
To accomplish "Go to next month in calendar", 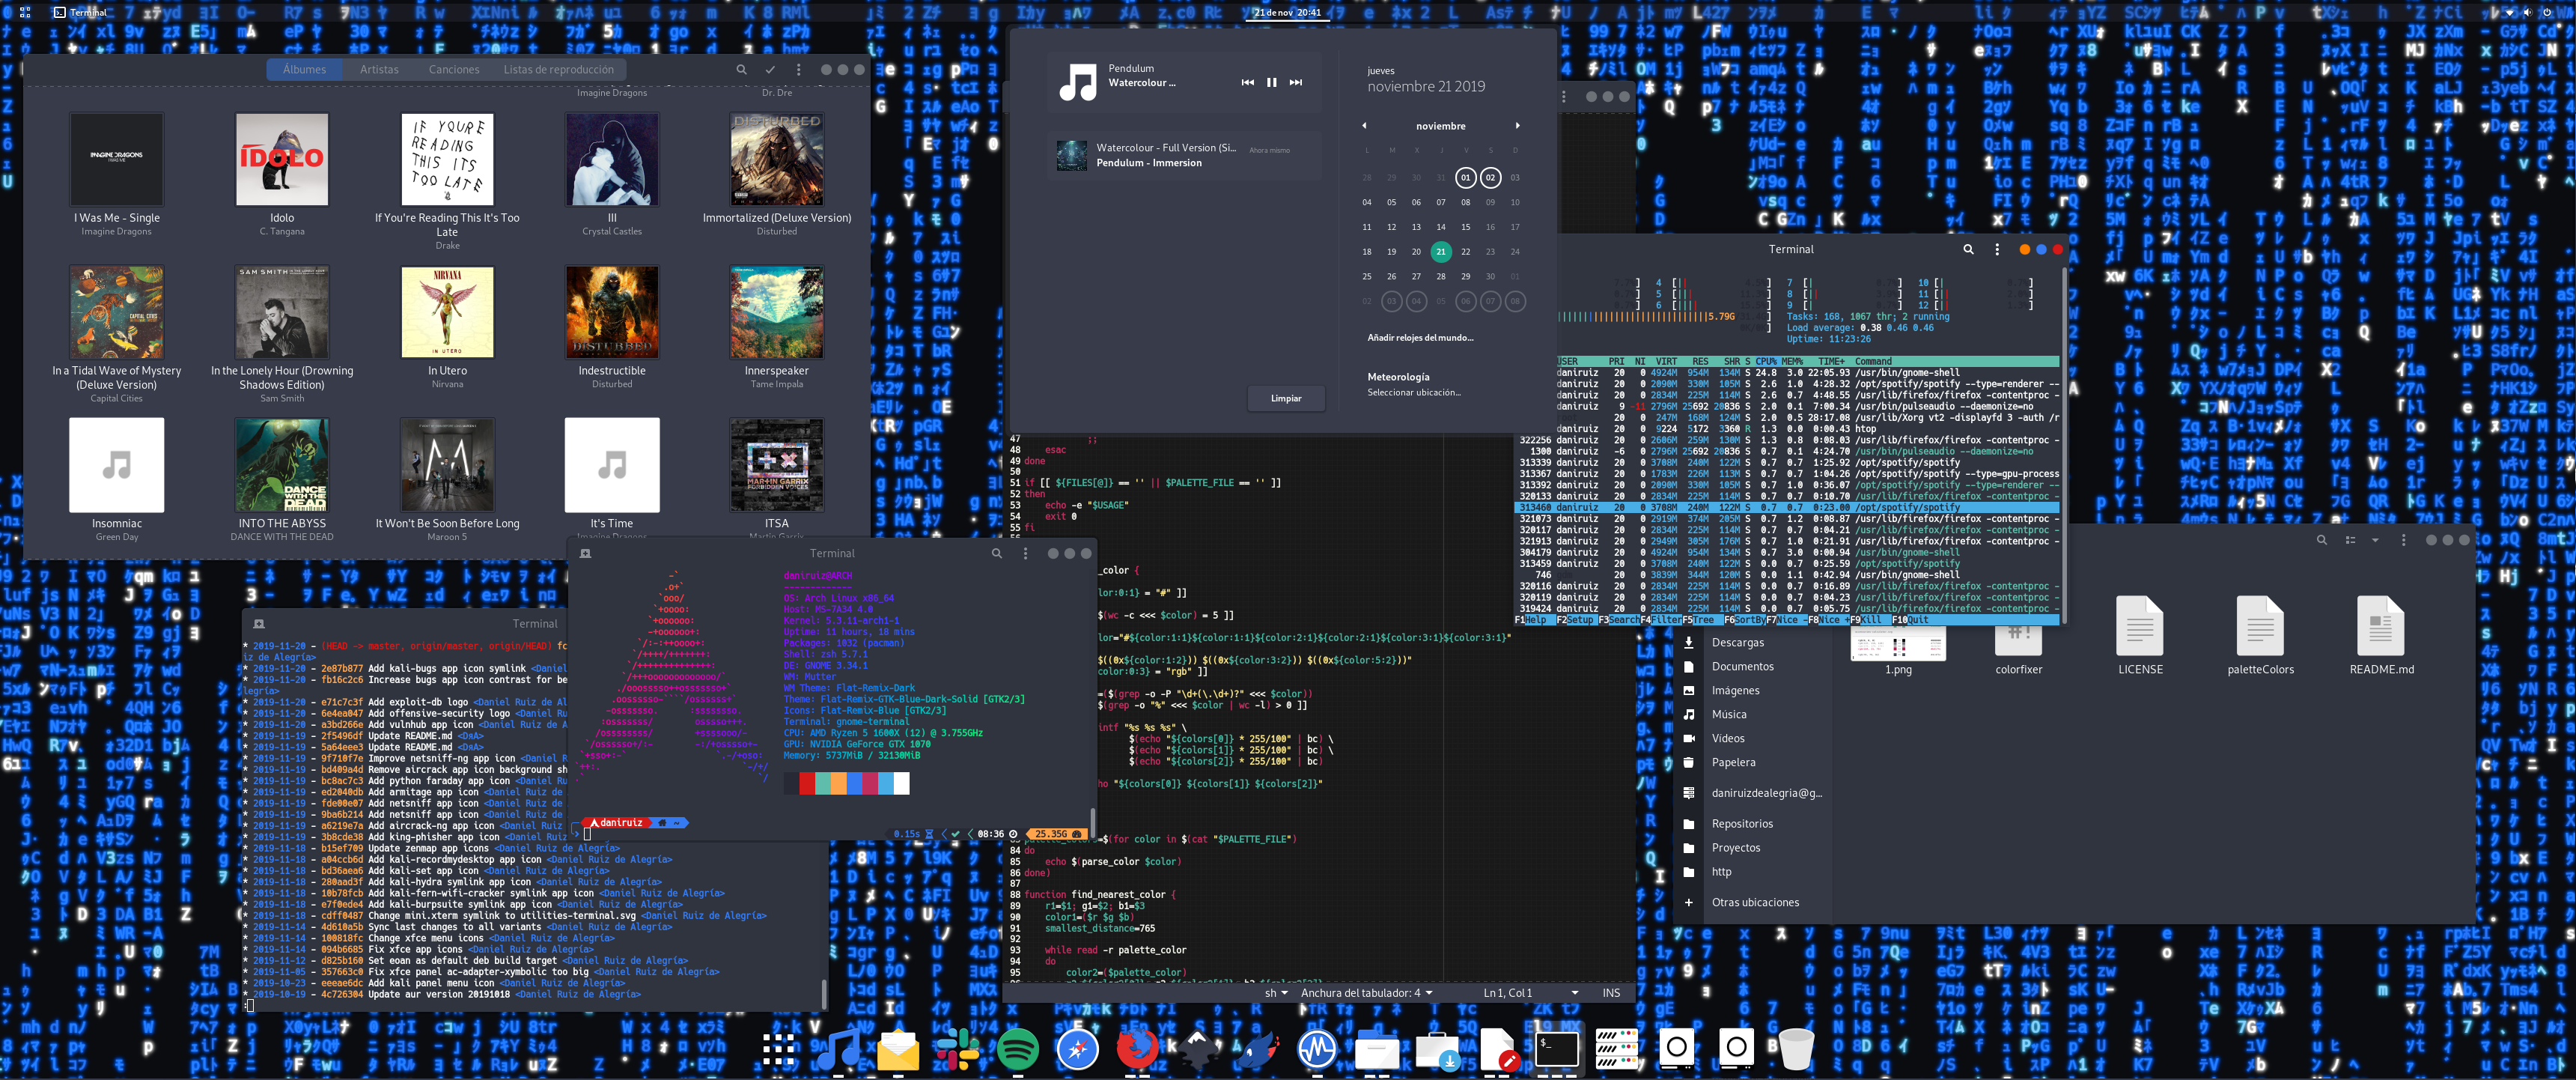I will [x=1517, y=126].
